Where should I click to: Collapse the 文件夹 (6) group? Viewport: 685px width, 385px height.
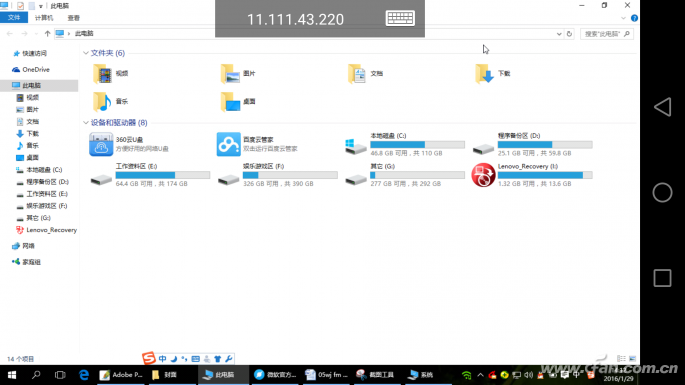[86, 53]
